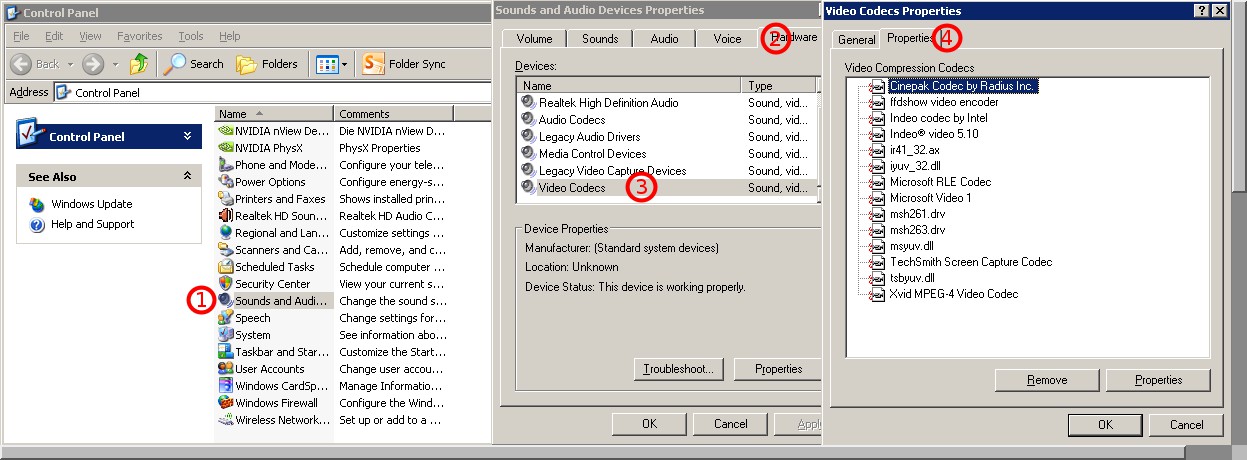Select the Power Options icon
The image size is (1247, 460).
pyautogui.click(x=226, y=182)
